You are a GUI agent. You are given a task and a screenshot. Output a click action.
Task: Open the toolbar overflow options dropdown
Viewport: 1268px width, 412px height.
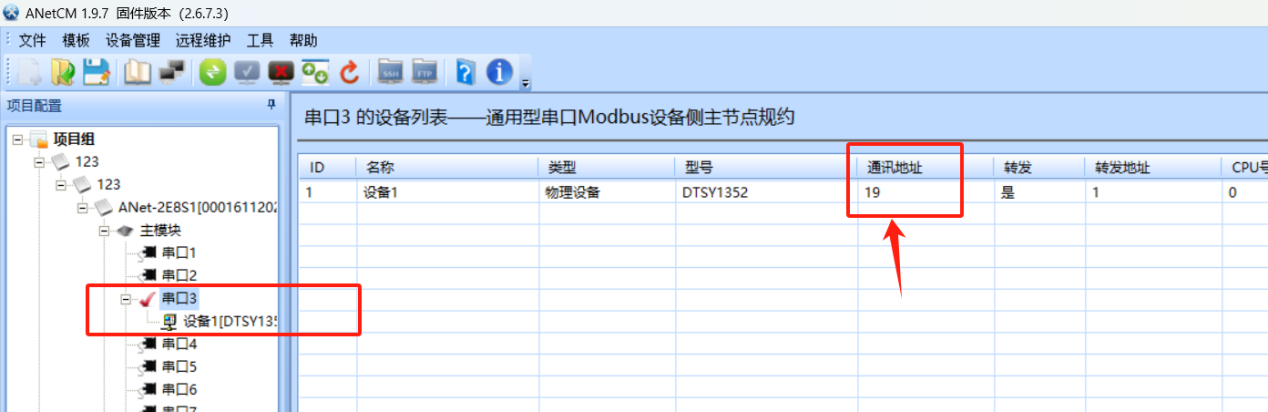point(525,82)
